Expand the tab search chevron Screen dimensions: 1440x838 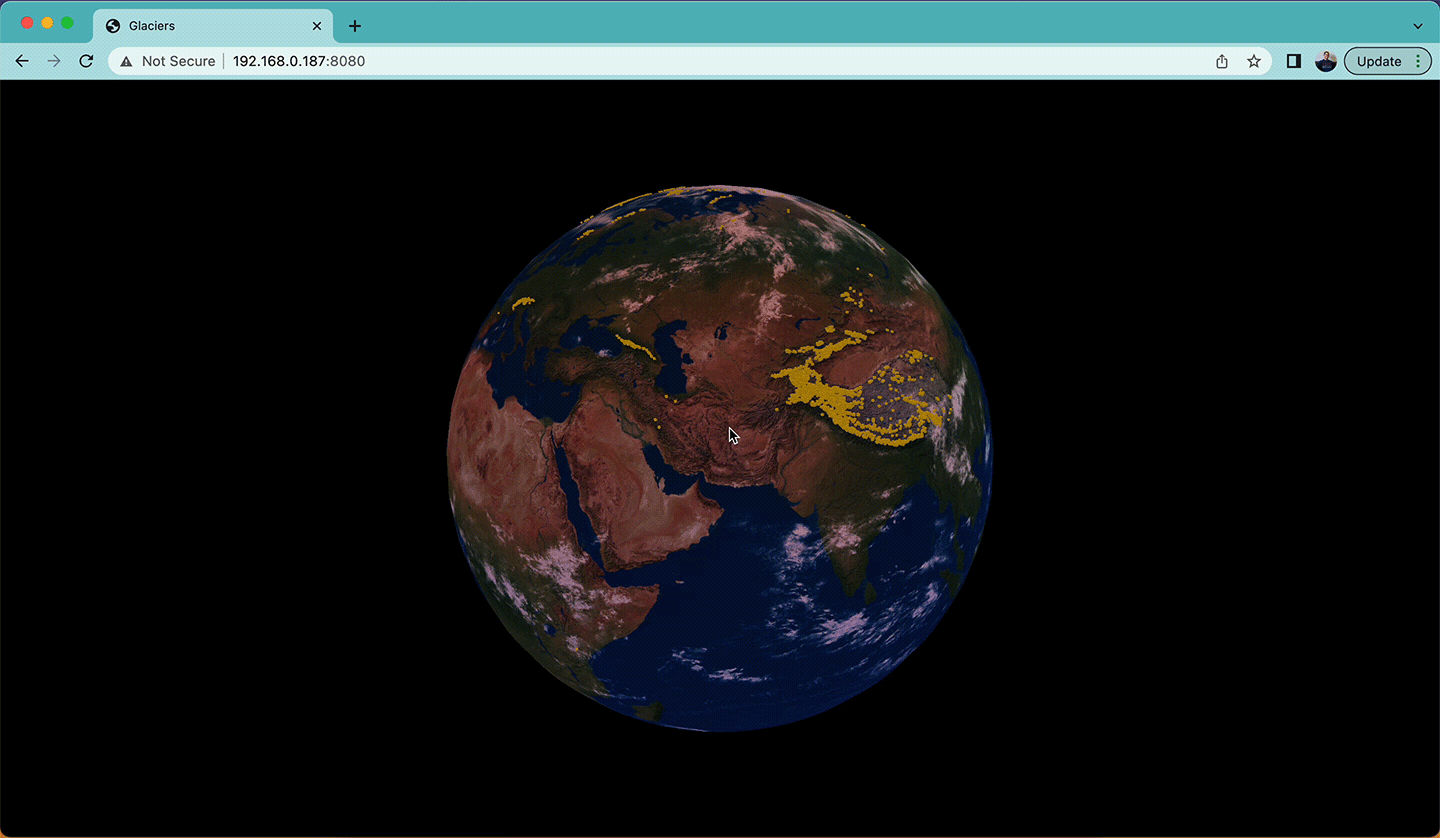click(1418, 26)
